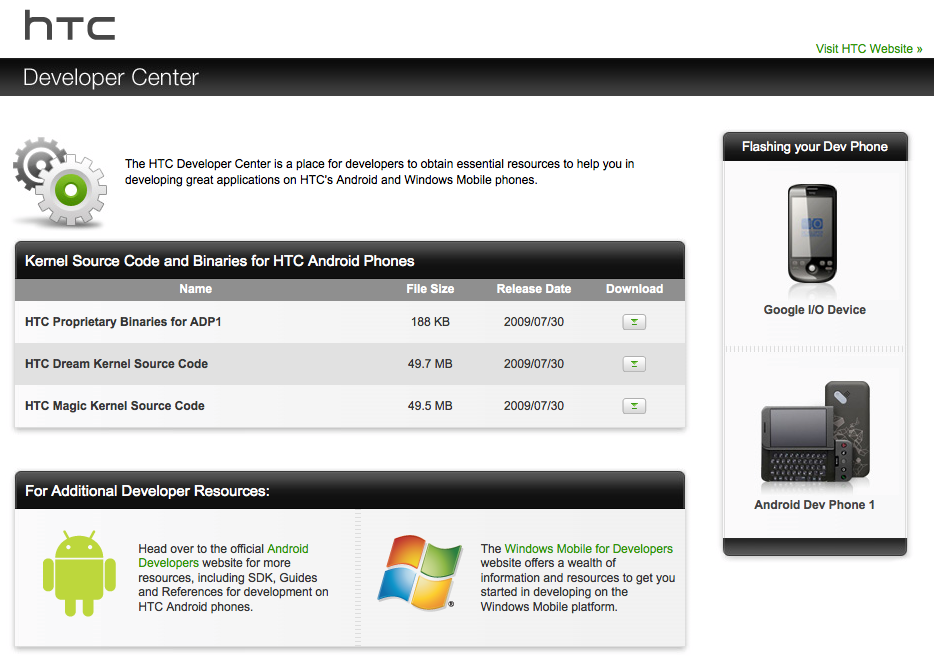Click the Windows flag logo
This screenshot has width=934, height=660.
point(420,573)
